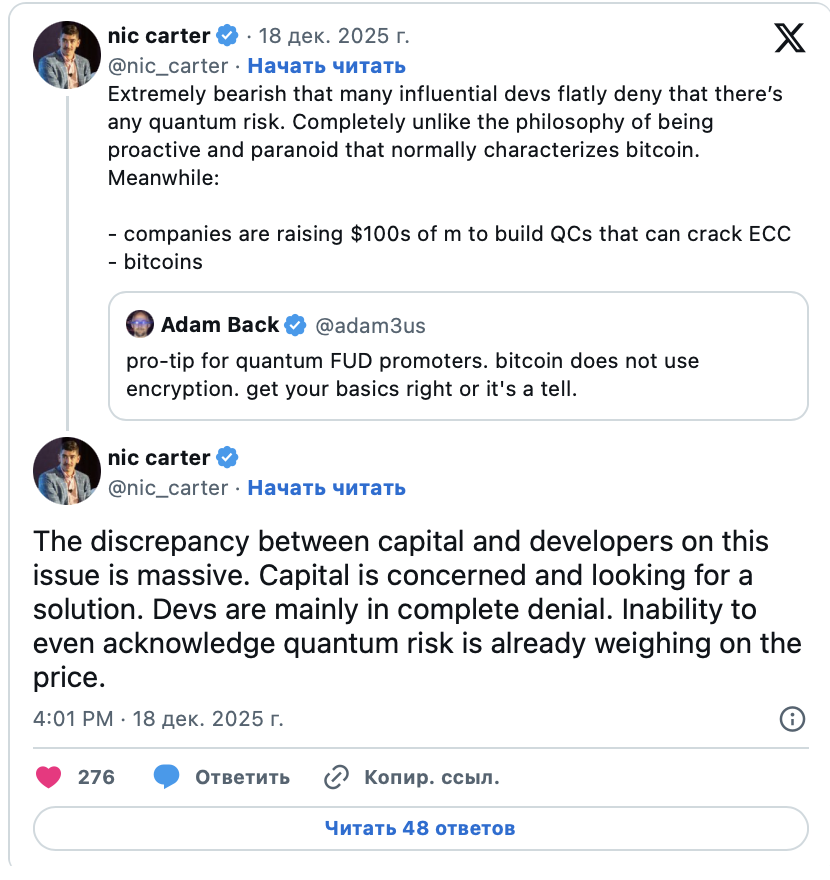Follow via lower "Начать читать" link
This screenshot has height=880, width=830.
[326, 488]
